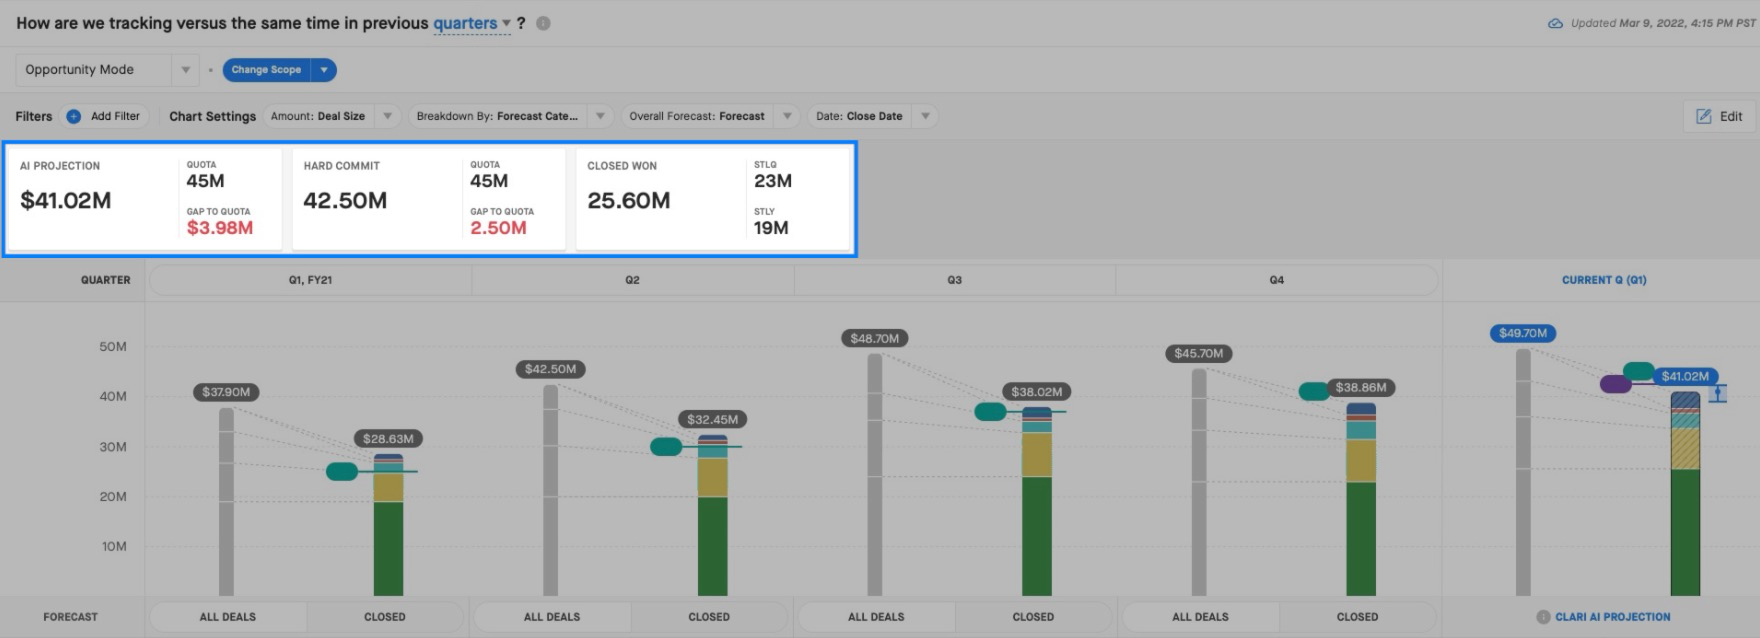Click the cloud sync icon near Updated timestamp
This screenshot has height=638, width=1760.
coord(1555,23)
